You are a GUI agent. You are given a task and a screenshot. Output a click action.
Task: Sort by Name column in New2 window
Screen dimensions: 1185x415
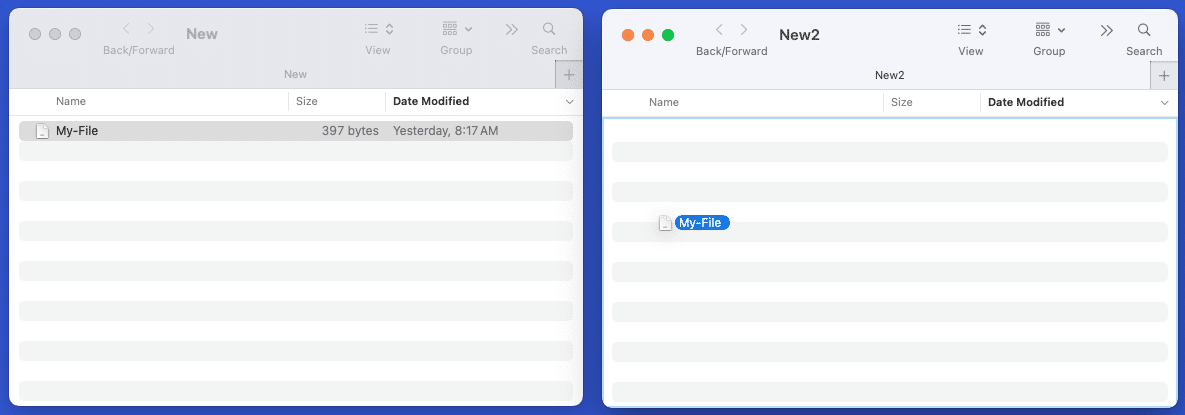coord(664,102)
